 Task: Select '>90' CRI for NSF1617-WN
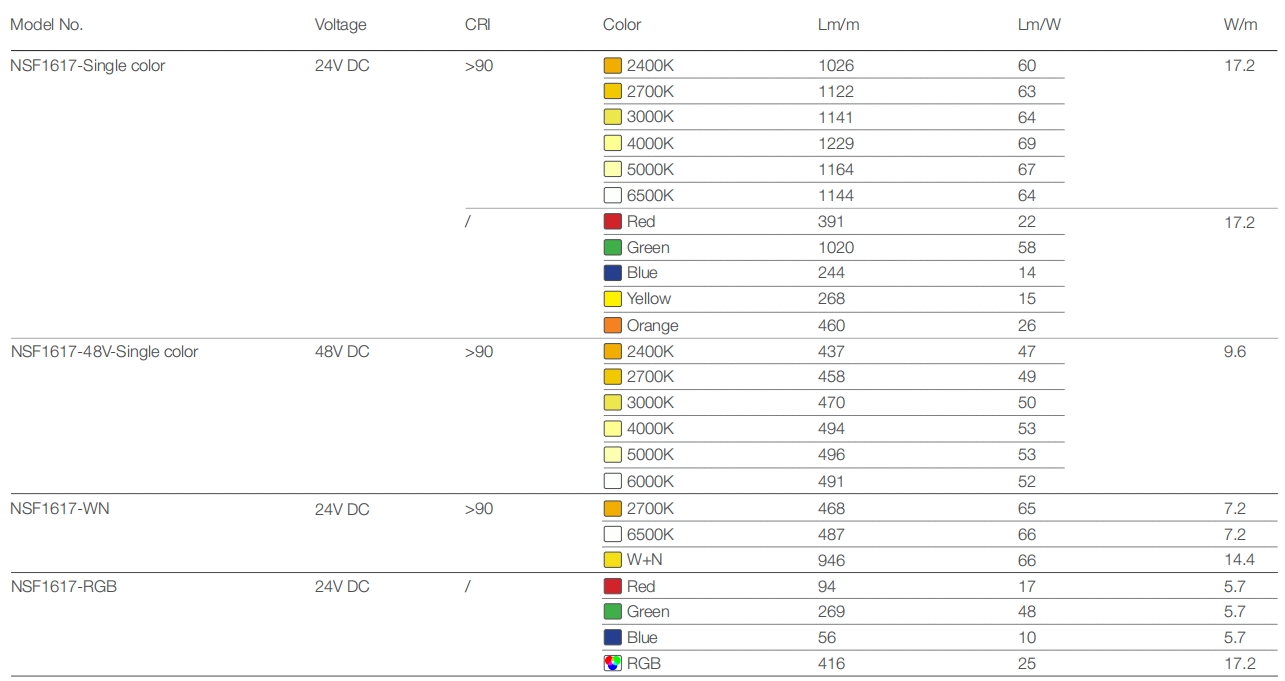coord(479,509)
